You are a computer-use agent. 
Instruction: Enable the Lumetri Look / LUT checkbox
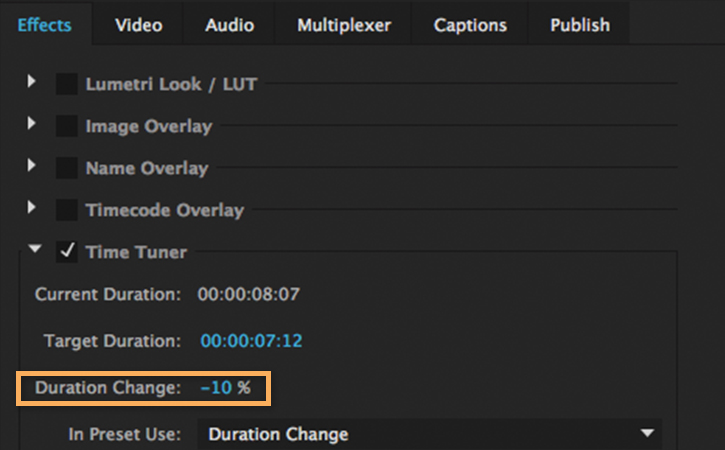point(67,84)
